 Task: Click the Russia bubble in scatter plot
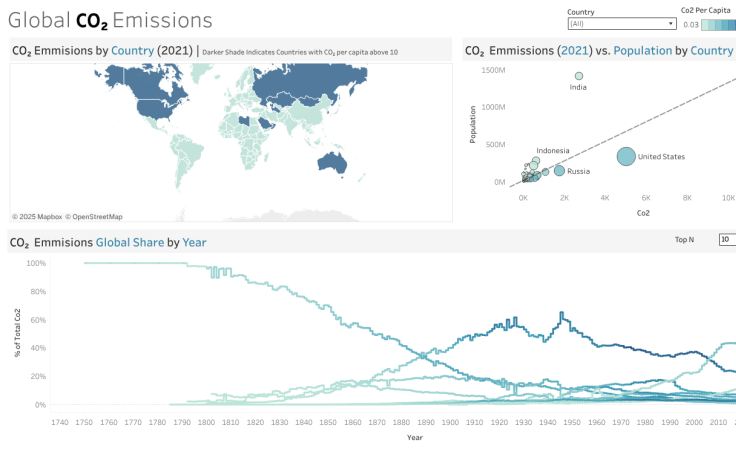tap(559, 171)
